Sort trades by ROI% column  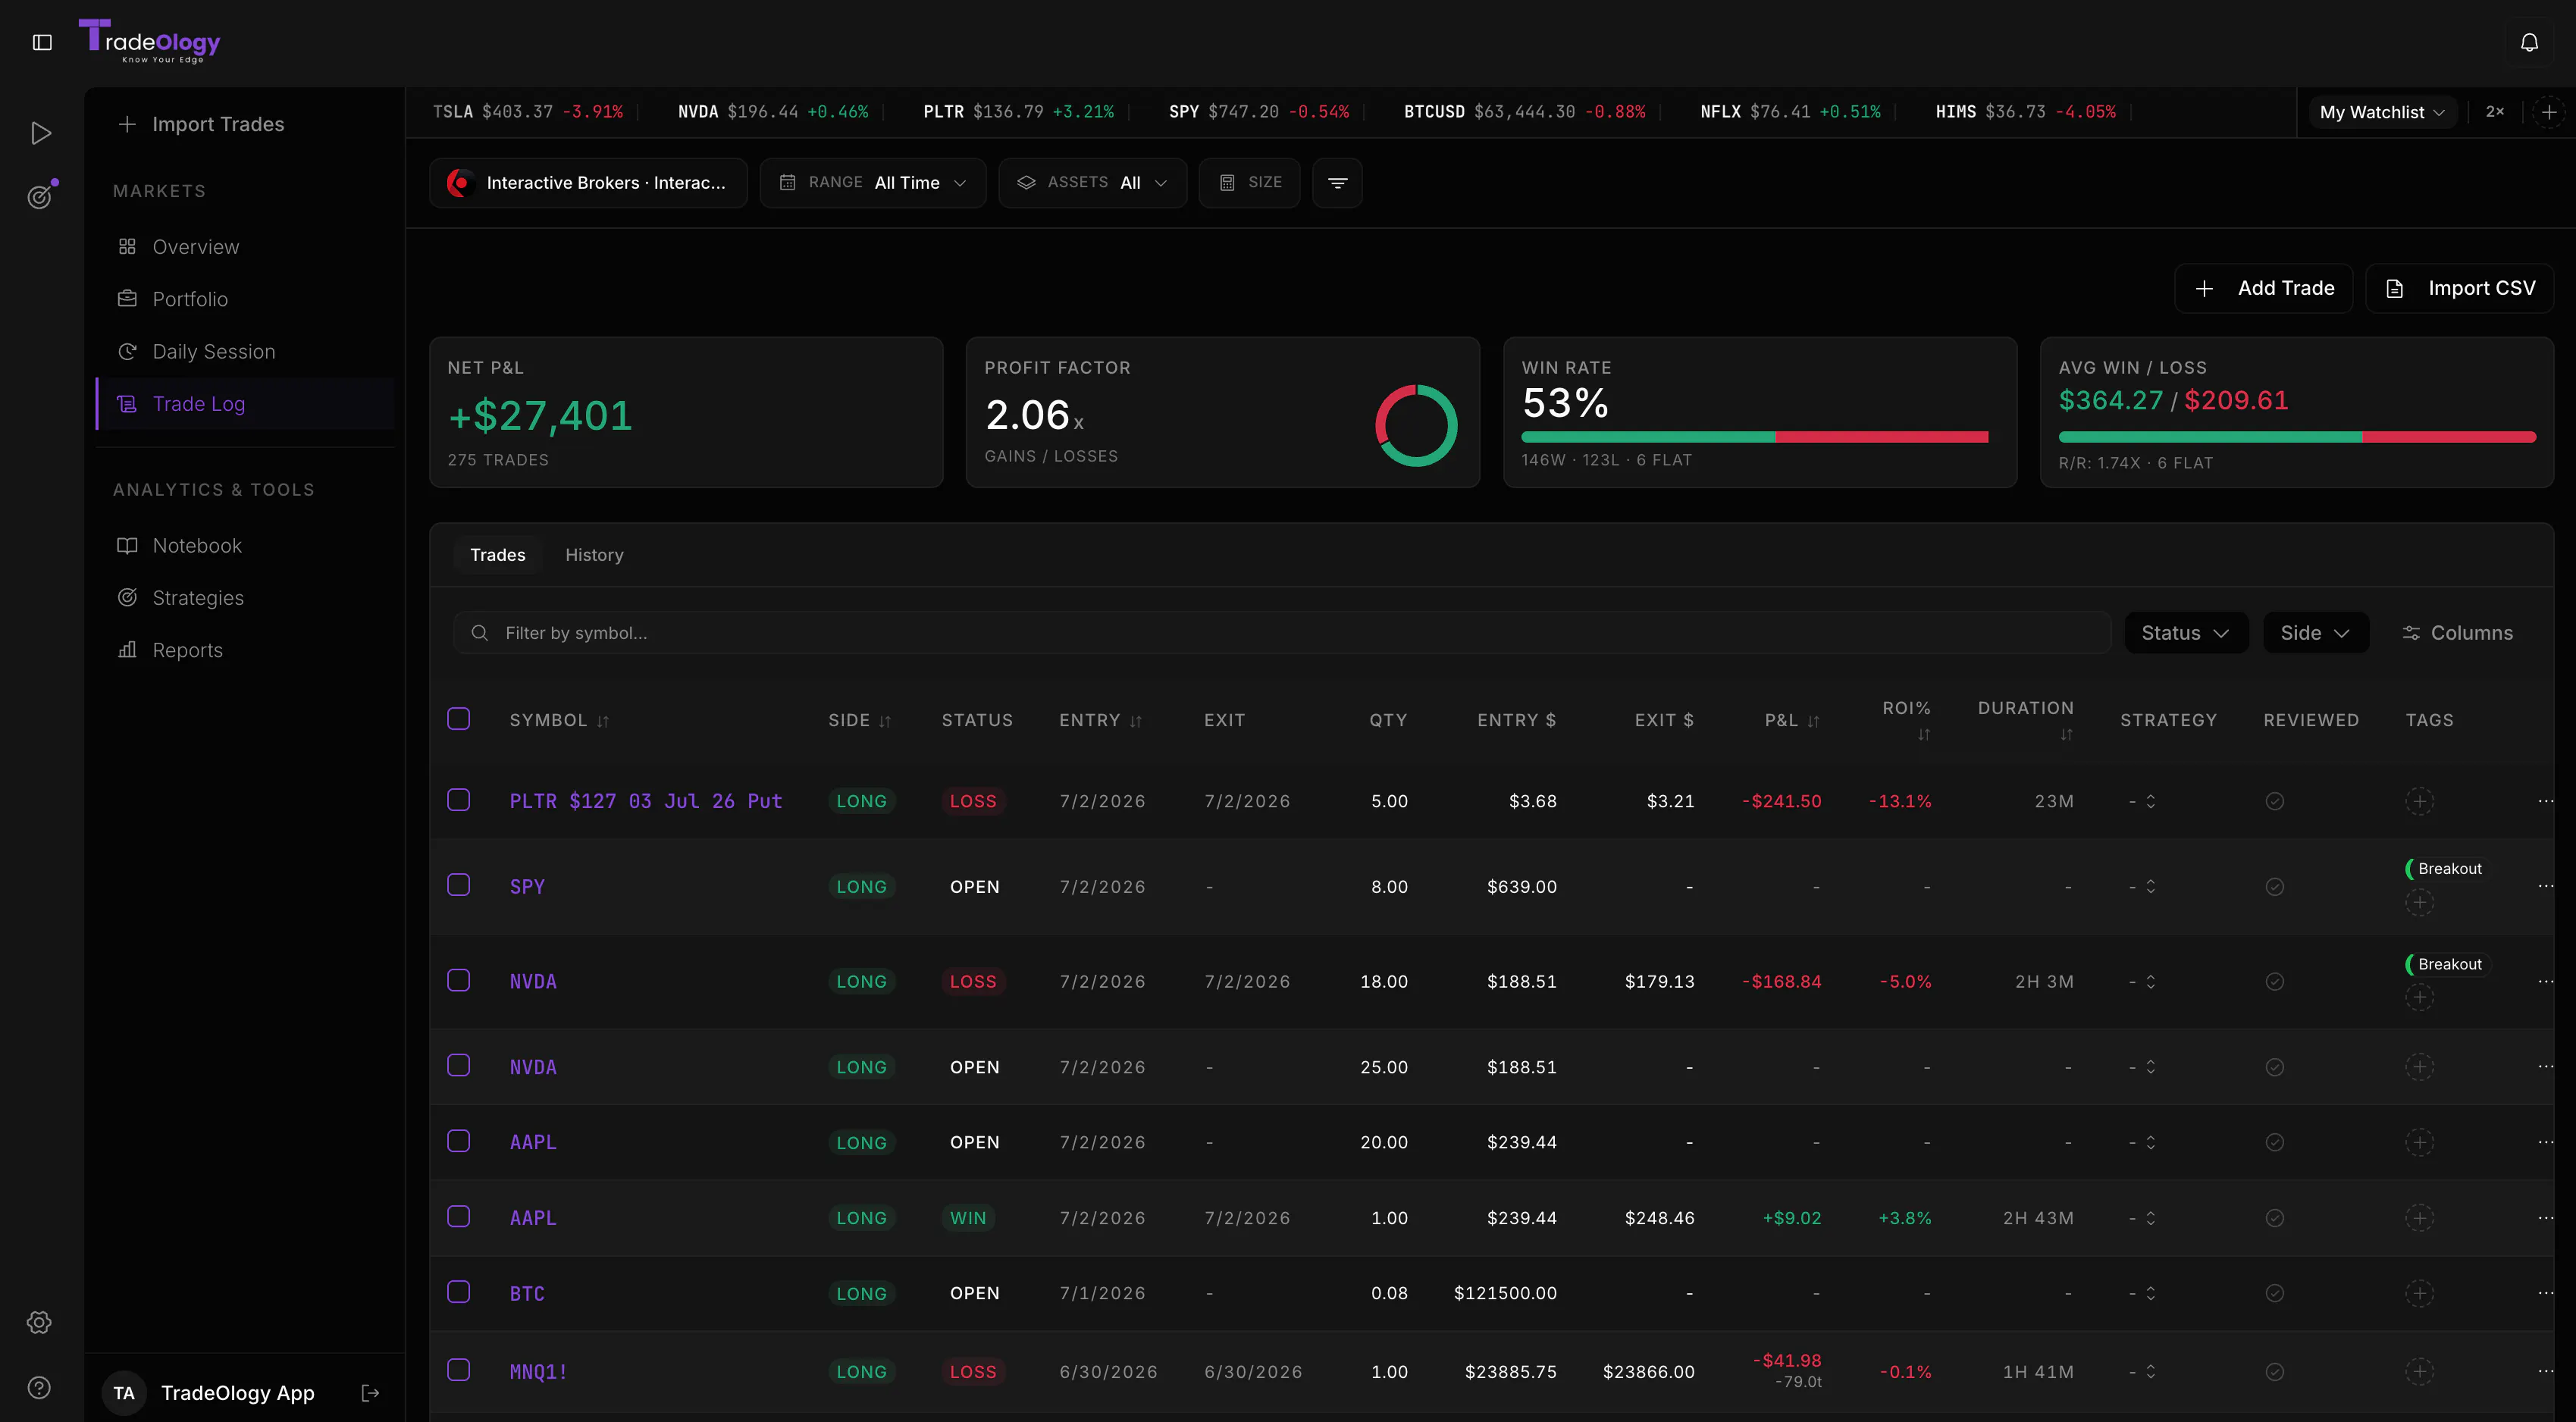click(x=1906, y=720)
